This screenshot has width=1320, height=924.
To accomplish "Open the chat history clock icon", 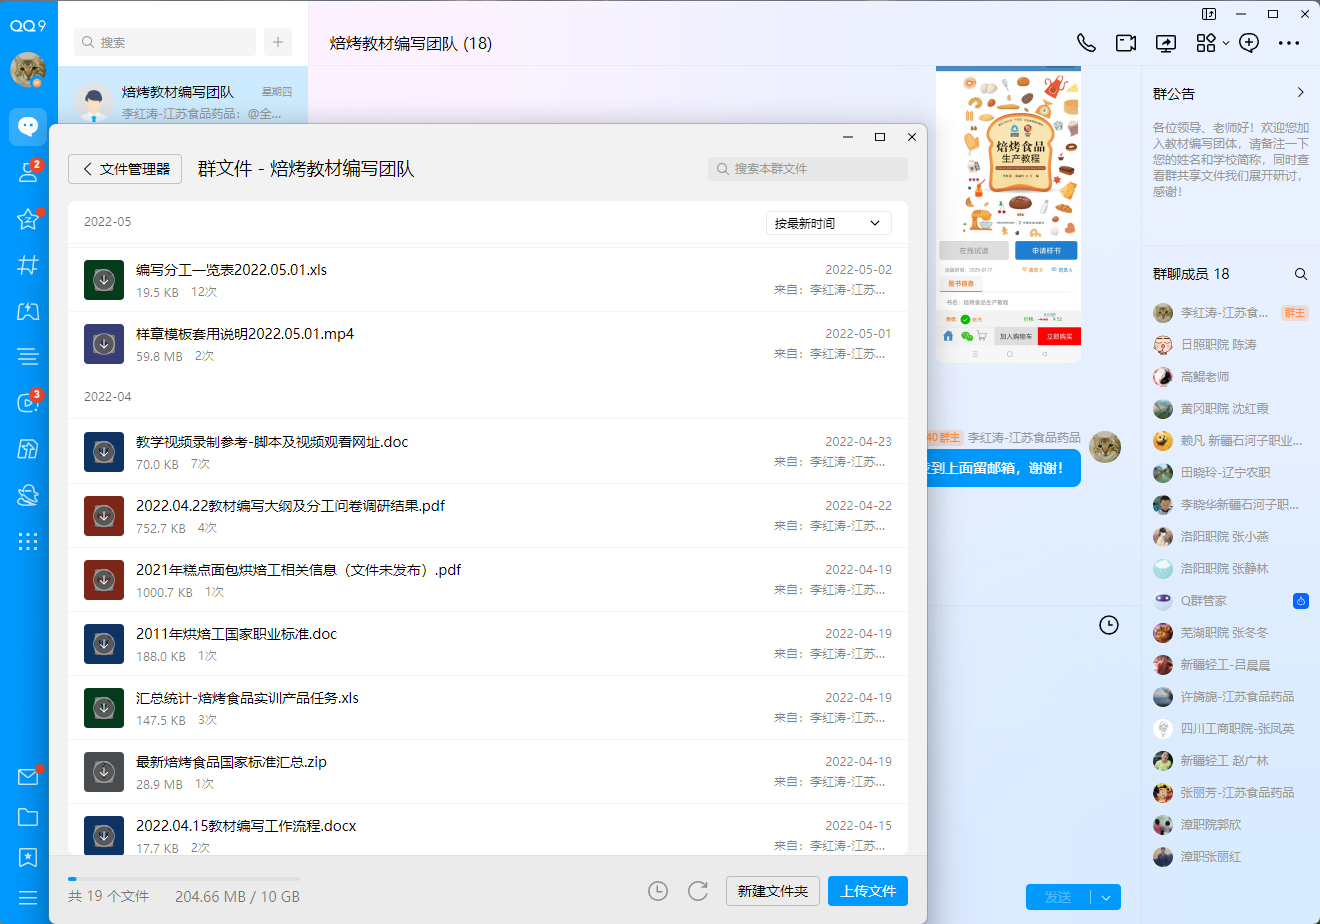I will [1108, 625].
